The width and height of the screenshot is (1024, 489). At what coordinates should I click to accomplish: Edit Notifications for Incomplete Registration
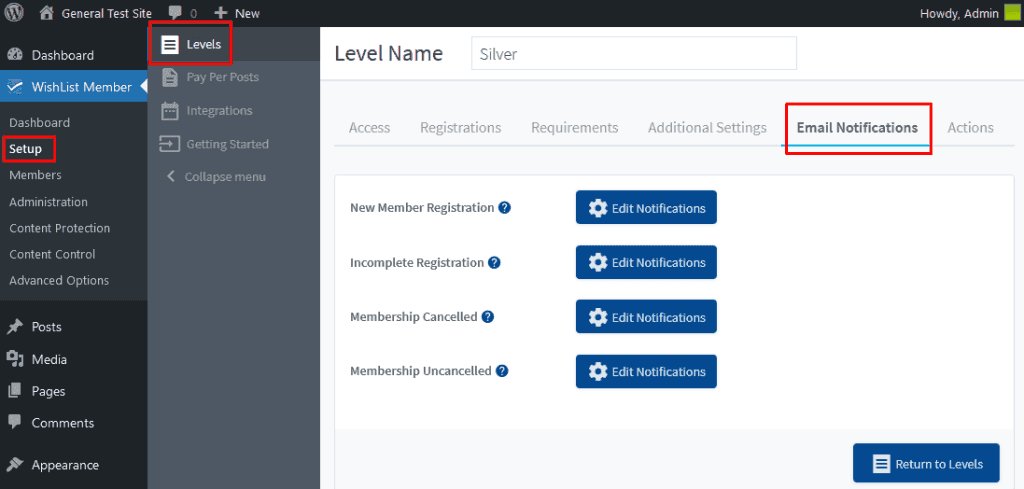click(646, 262)
